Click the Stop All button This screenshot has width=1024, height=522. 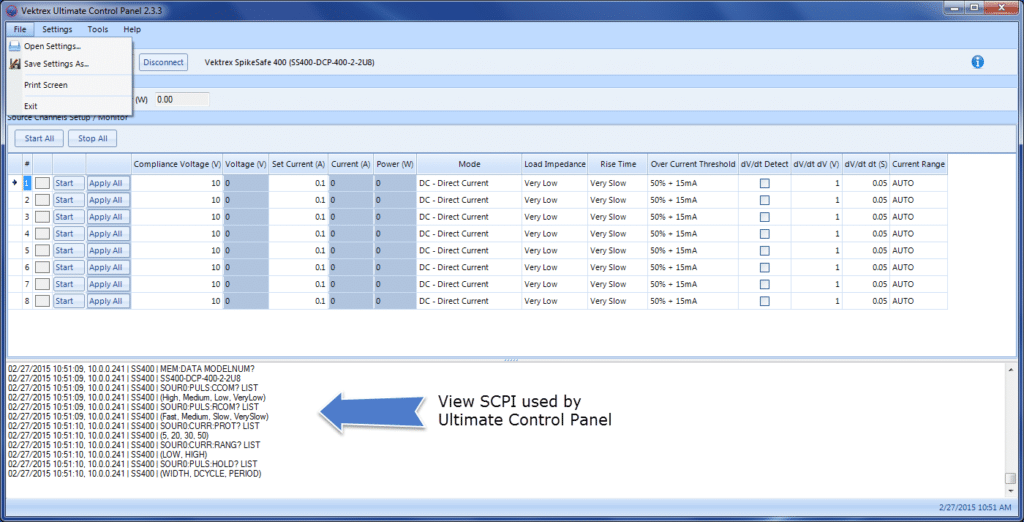point(93,139)
